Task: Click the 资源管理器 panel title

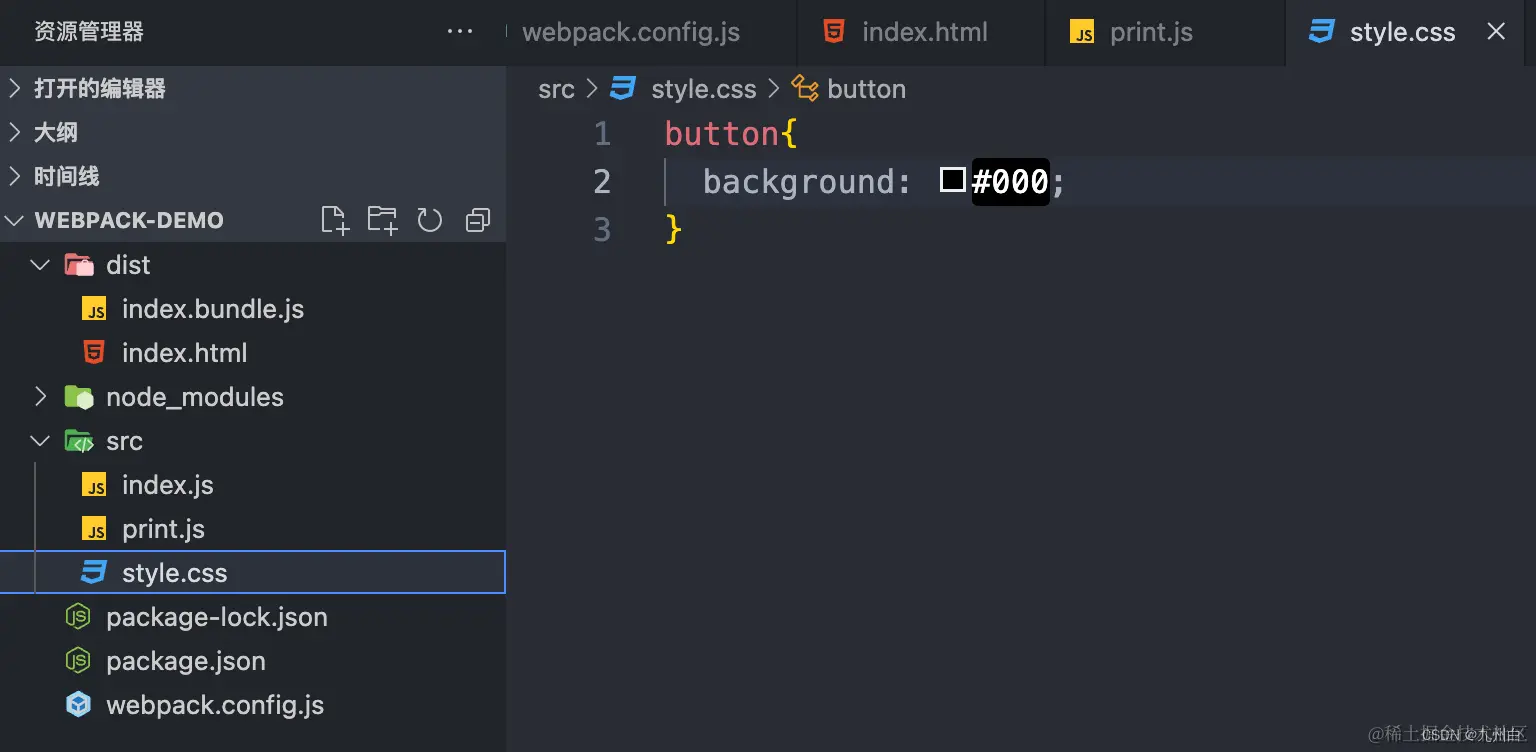Action: pyautogui.click(x=89, y=32)
